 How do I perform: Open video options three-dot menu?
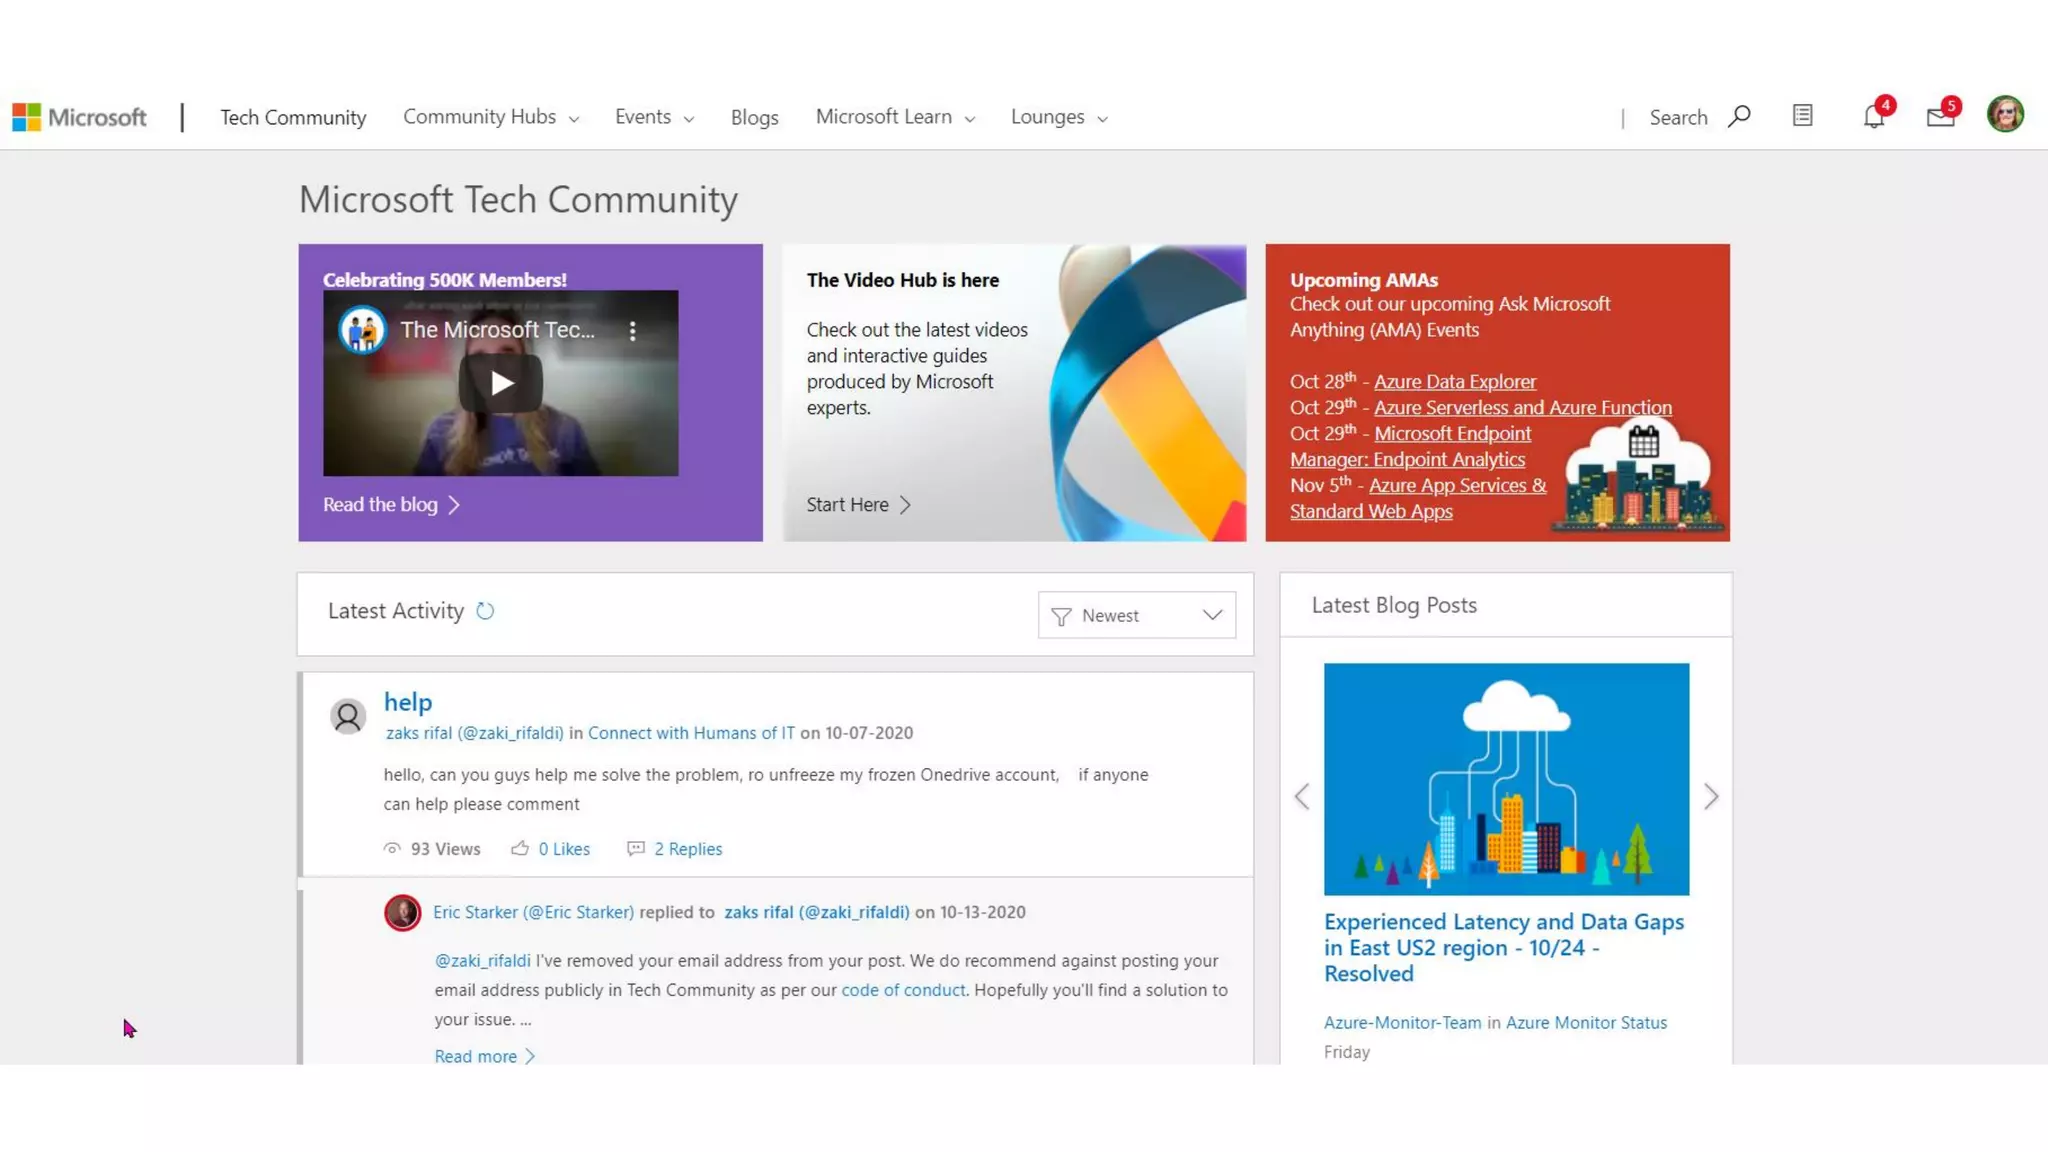click(632, 331)
